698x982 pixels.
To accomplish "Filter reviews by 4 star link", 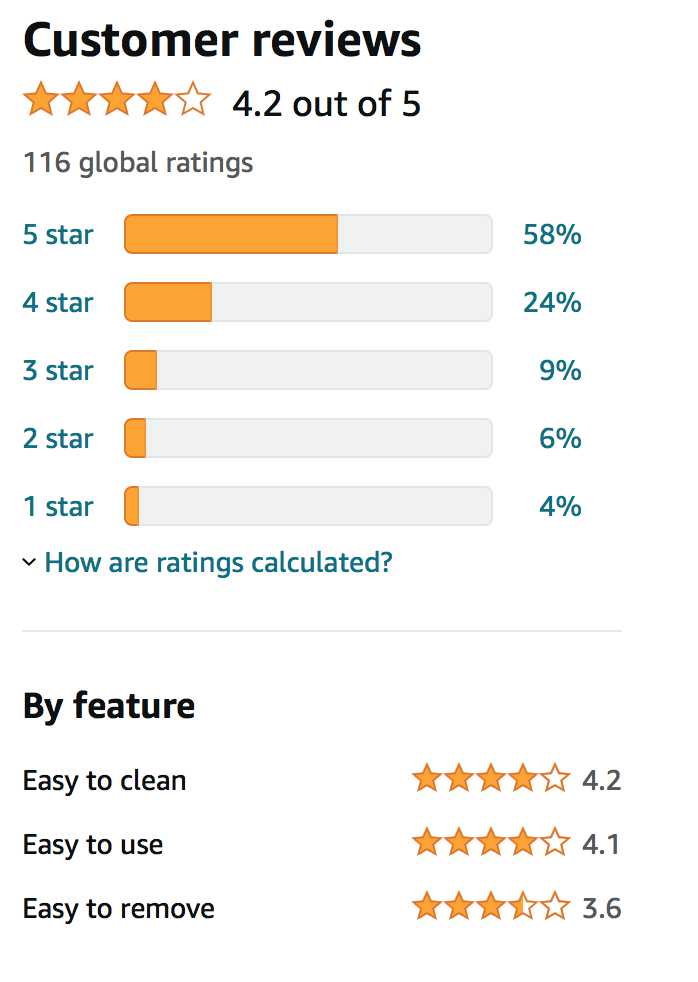I will coord(58,302).
